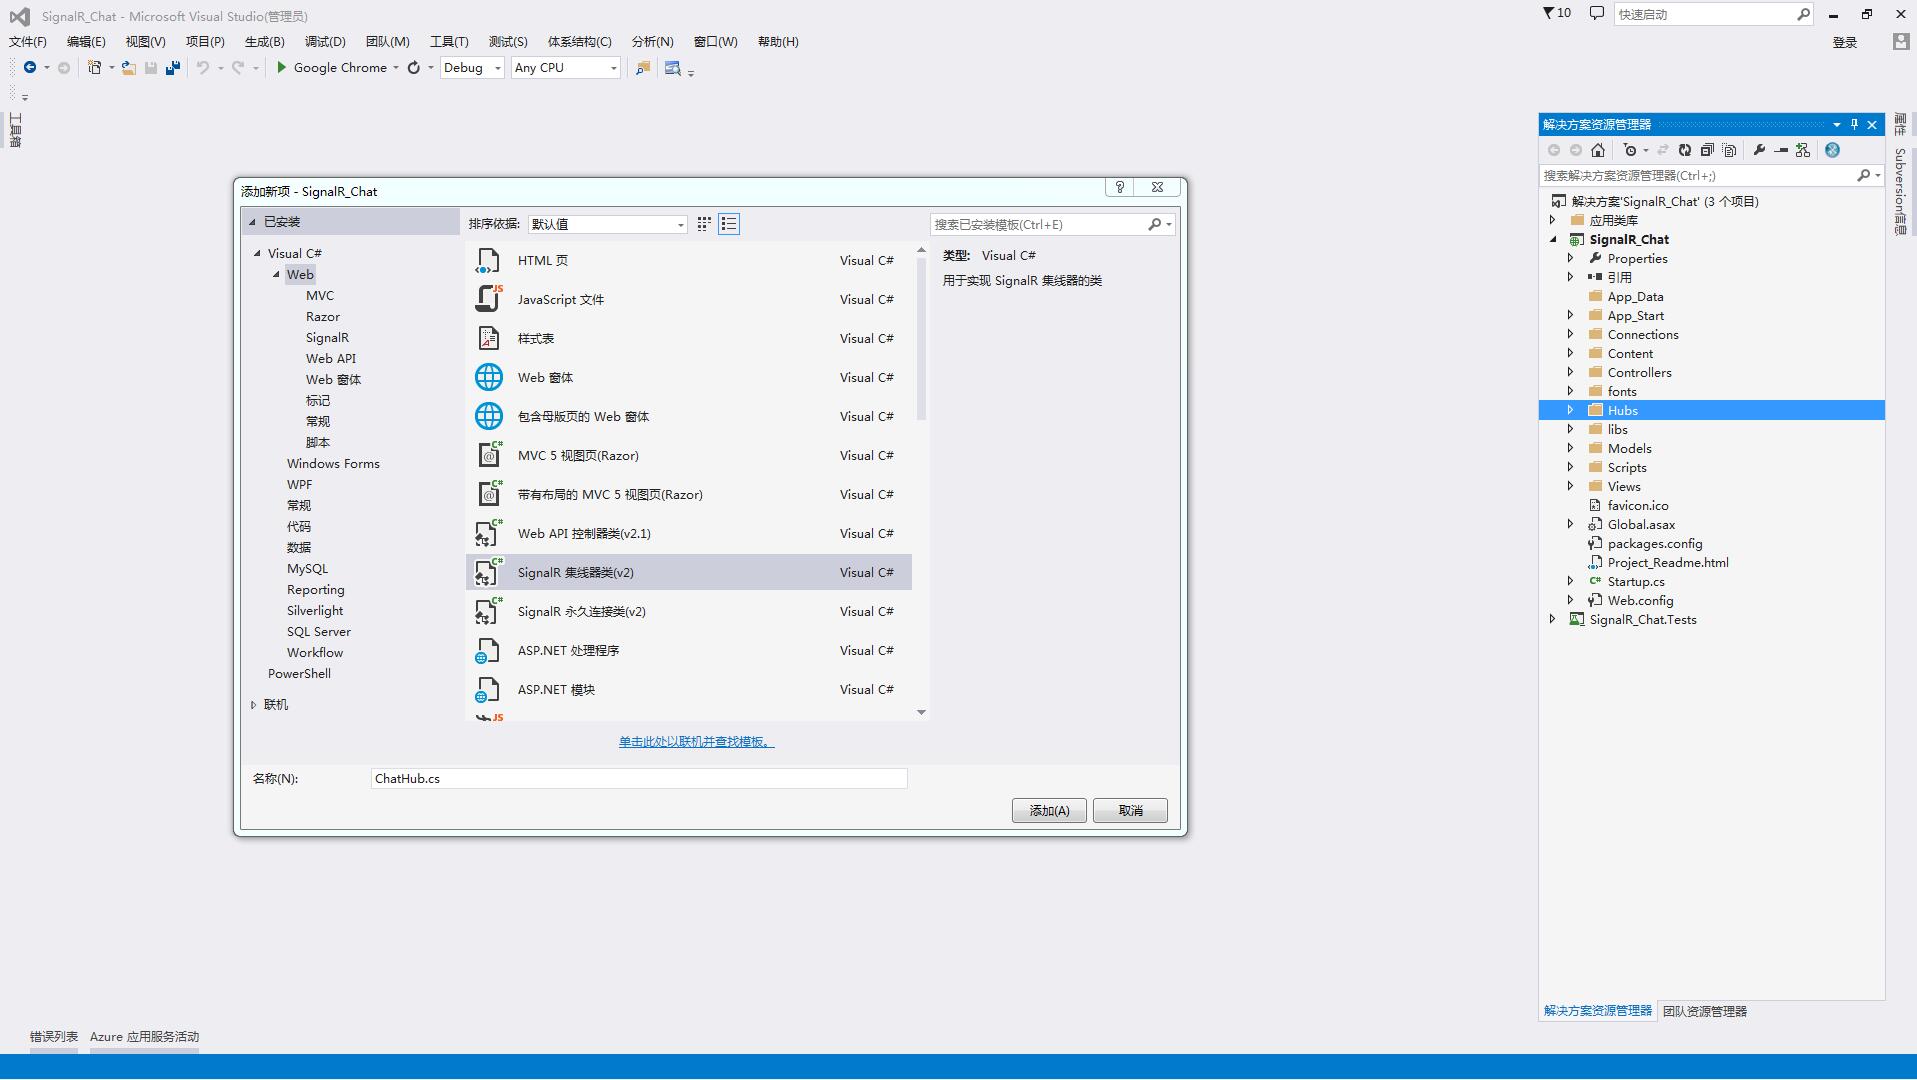The width and height of the screenshot is (1917, 1080).
Task: Click the template search magnifier icon
Action: click(1155, 225)
